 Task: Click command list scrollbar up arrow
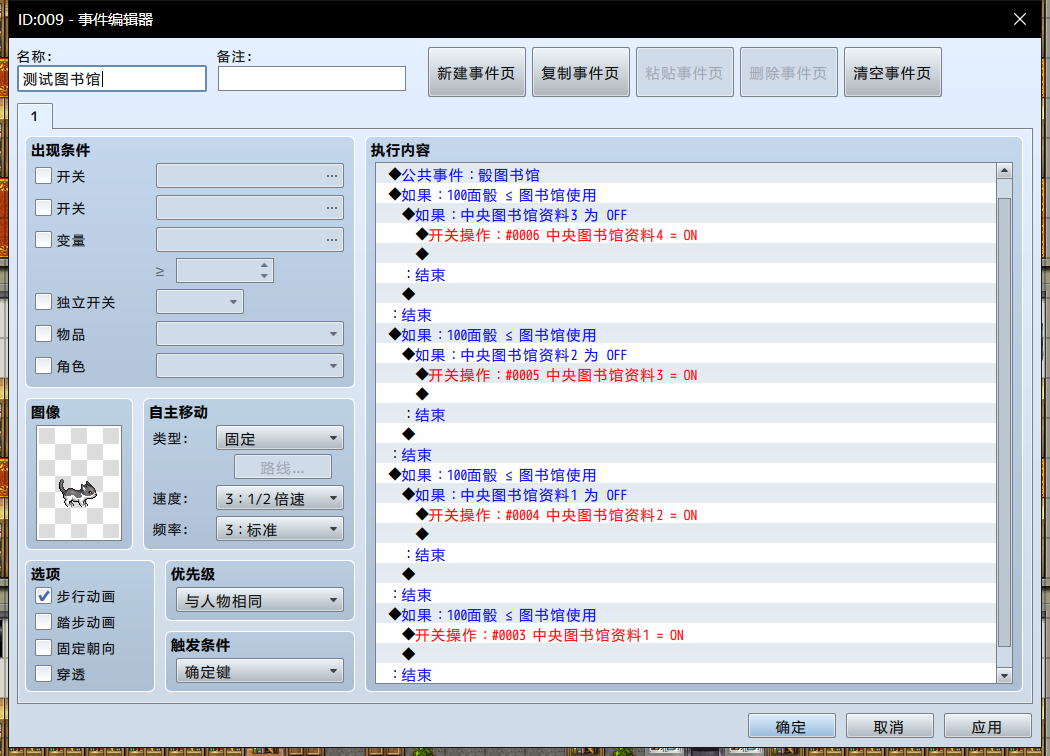[1004, 171]
